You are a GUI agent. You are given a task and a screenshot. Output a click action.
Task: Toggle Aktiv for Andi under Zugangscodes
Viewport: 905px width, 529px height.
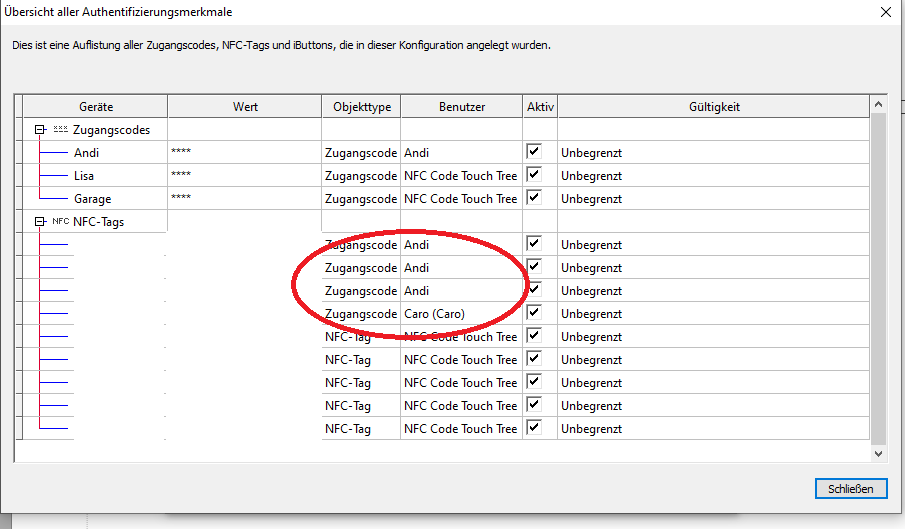coord(534,151)
